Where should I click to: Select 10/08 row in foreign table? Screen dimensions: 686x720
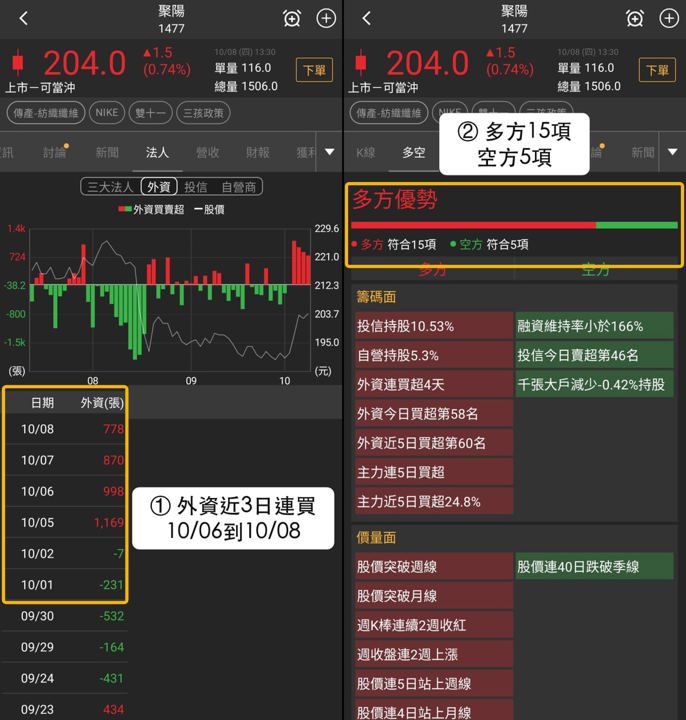(65, 429)
